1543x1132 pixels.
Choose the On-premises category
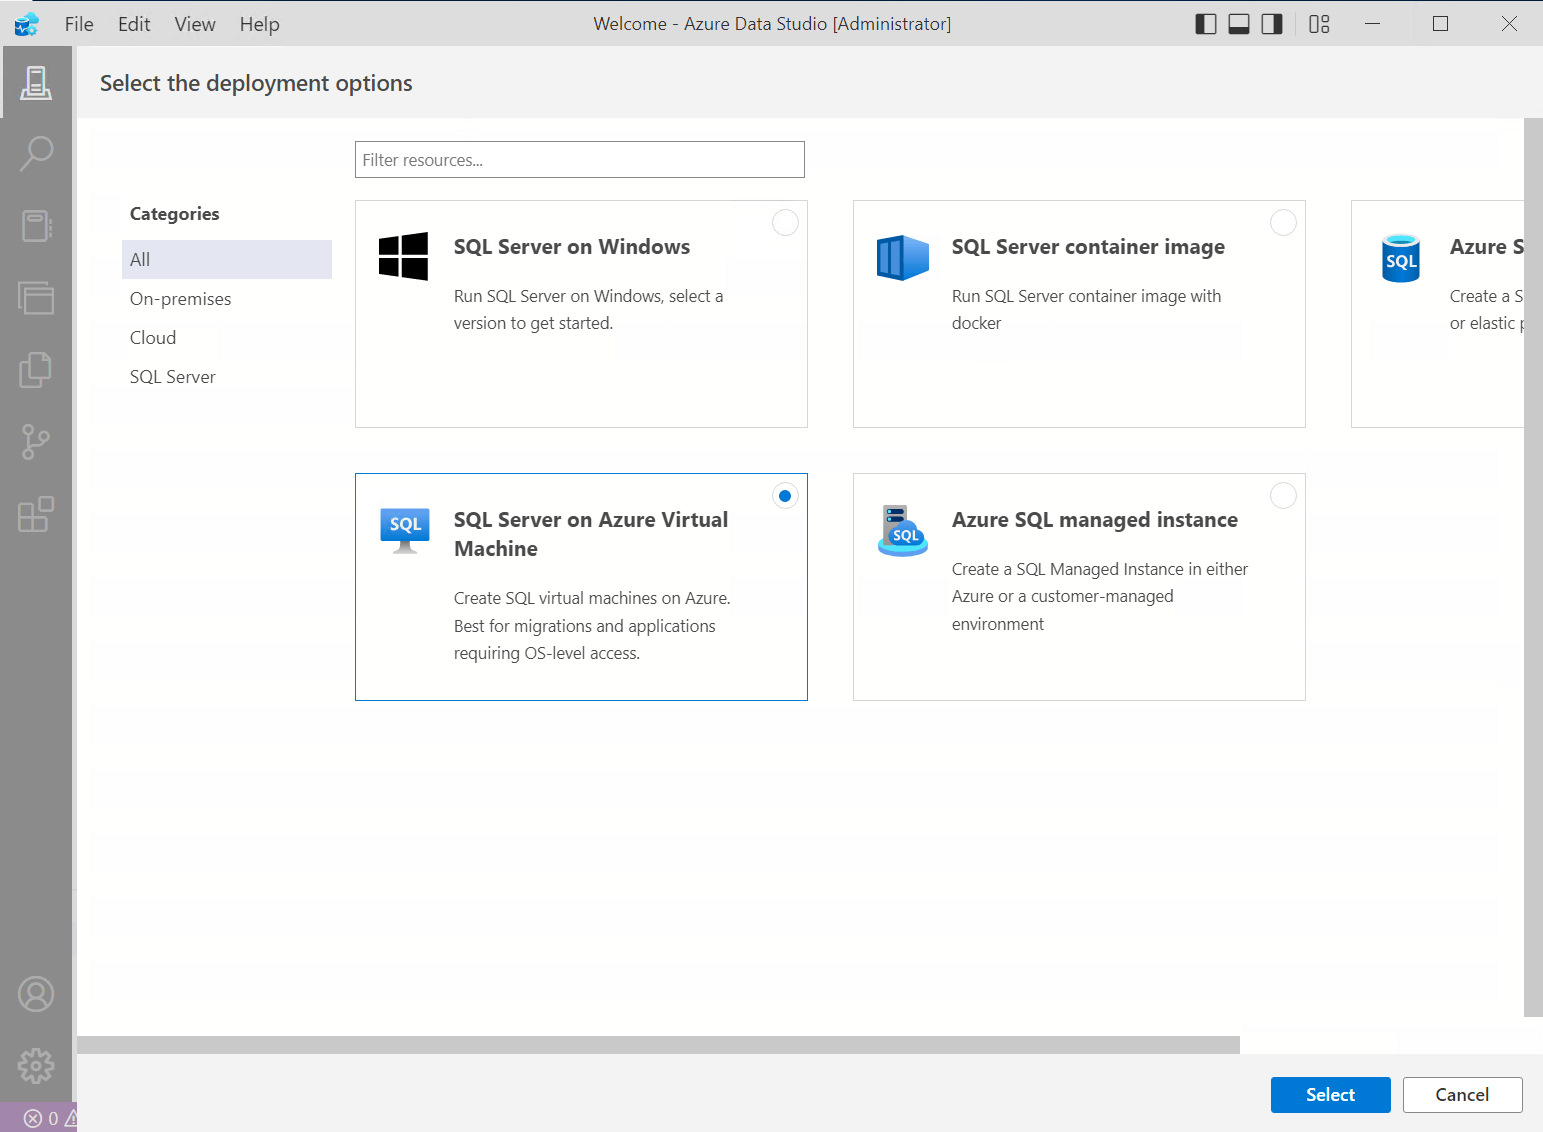click(180, 299)
